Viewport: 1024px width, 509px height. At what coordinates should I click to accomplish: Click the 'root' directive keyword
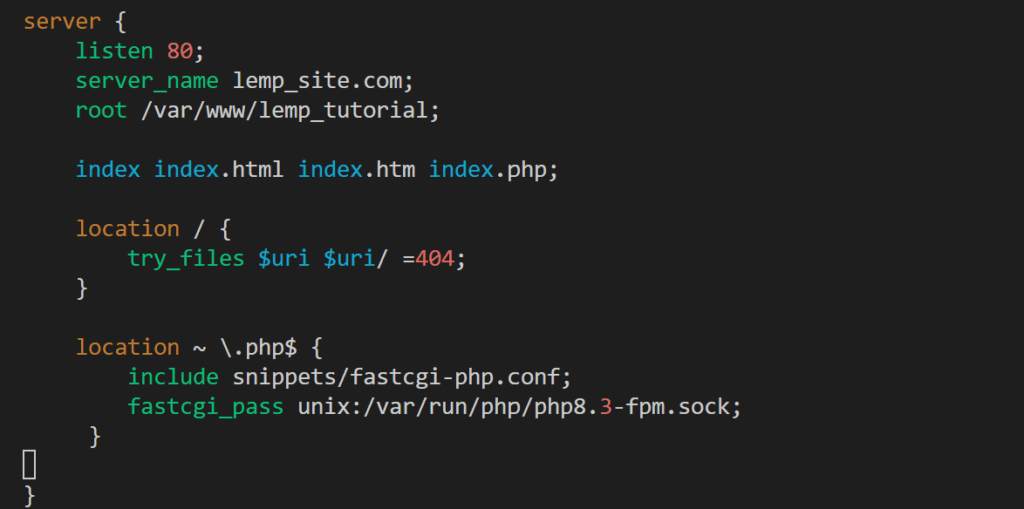point(101,110)
